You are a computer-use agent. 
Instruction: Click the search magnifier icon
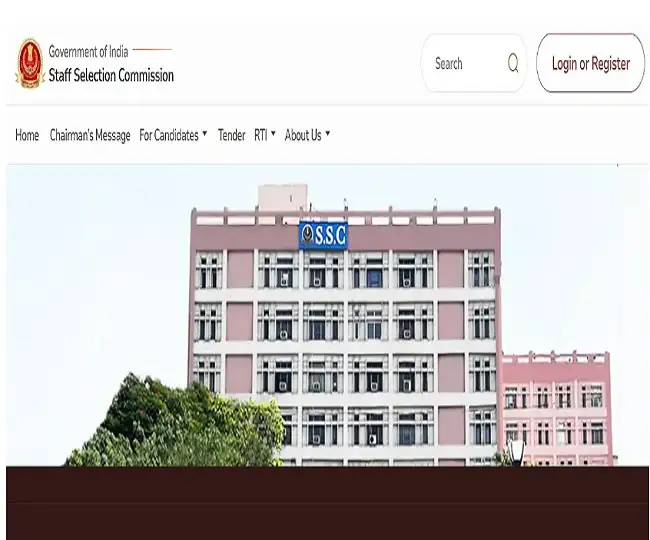[513, 63]
